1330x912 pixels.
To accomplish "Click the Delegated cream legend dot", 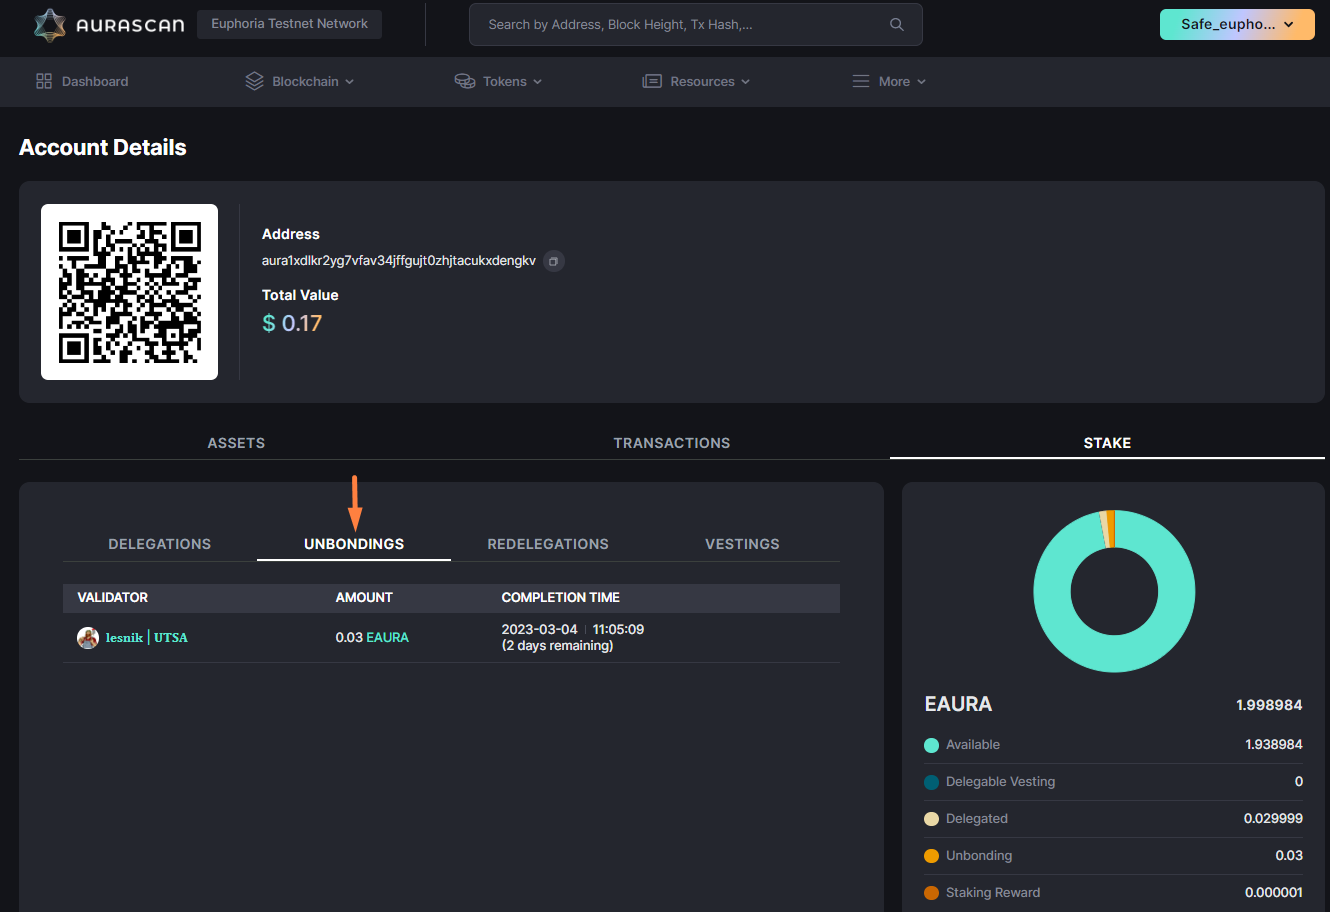I will pos(932,819).
